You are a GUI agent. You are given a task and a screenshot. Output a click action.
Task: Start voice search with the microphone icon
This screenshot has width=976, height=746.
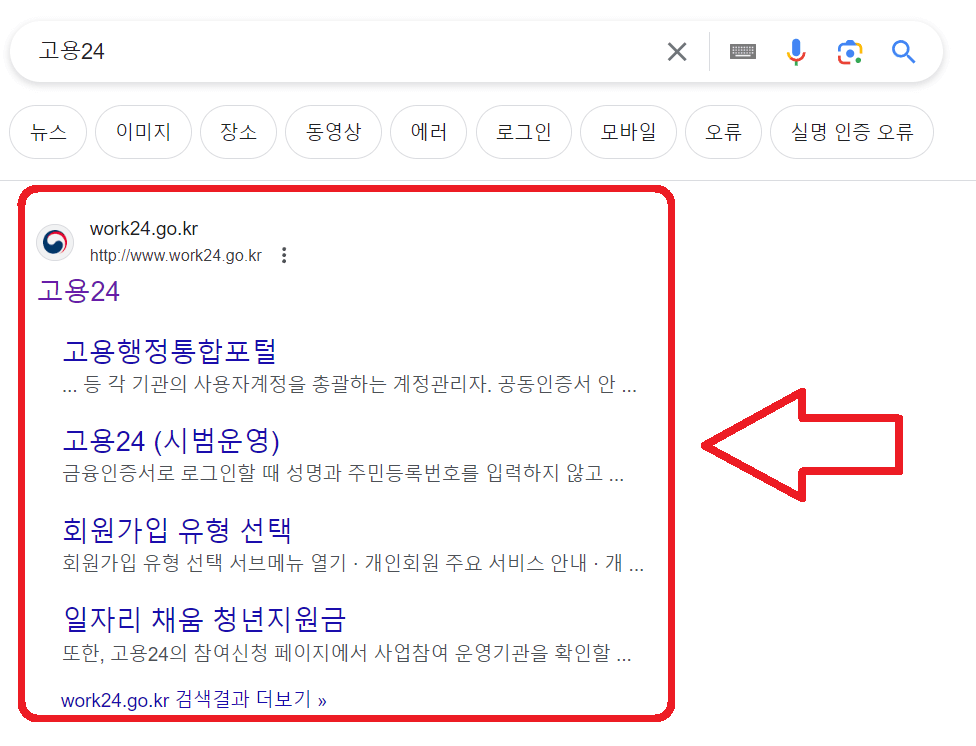pyautogui.click(x=795, y=51)
